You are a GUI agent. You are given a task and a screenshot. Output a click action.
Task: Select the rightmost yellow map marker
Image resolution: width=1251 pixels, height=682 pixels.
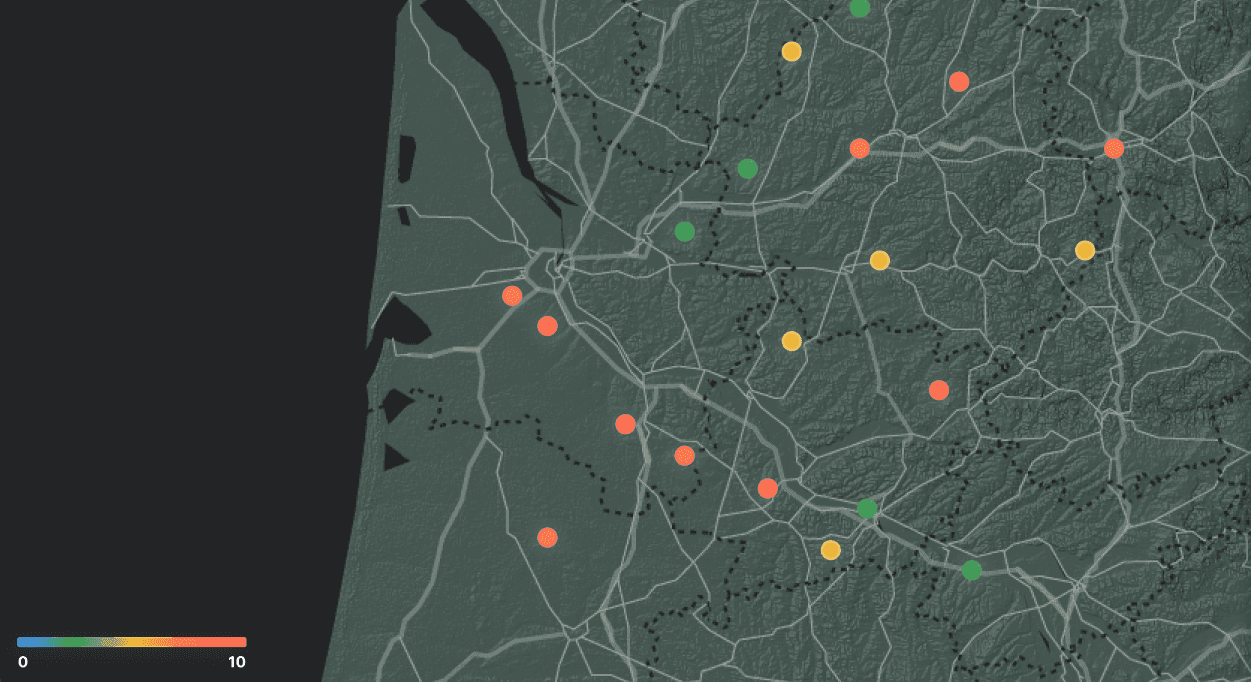tap(1085, 250)
